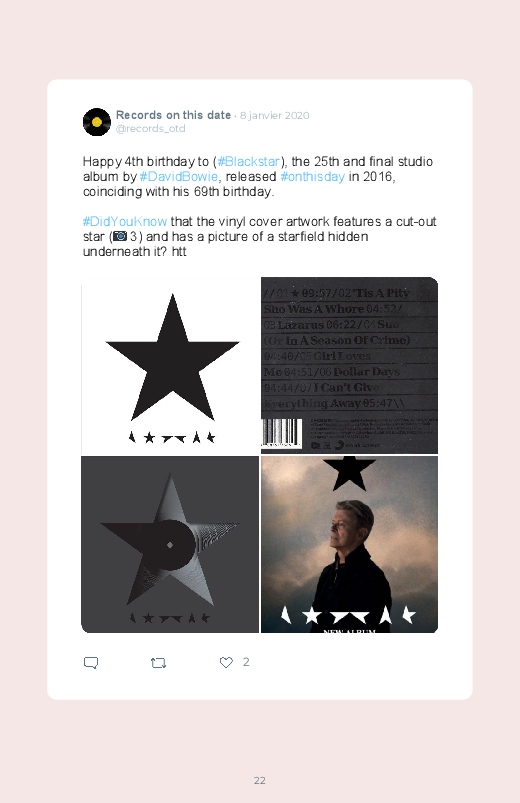
Task: Like the tweet with heart icon
Action: tap(226, 662)
